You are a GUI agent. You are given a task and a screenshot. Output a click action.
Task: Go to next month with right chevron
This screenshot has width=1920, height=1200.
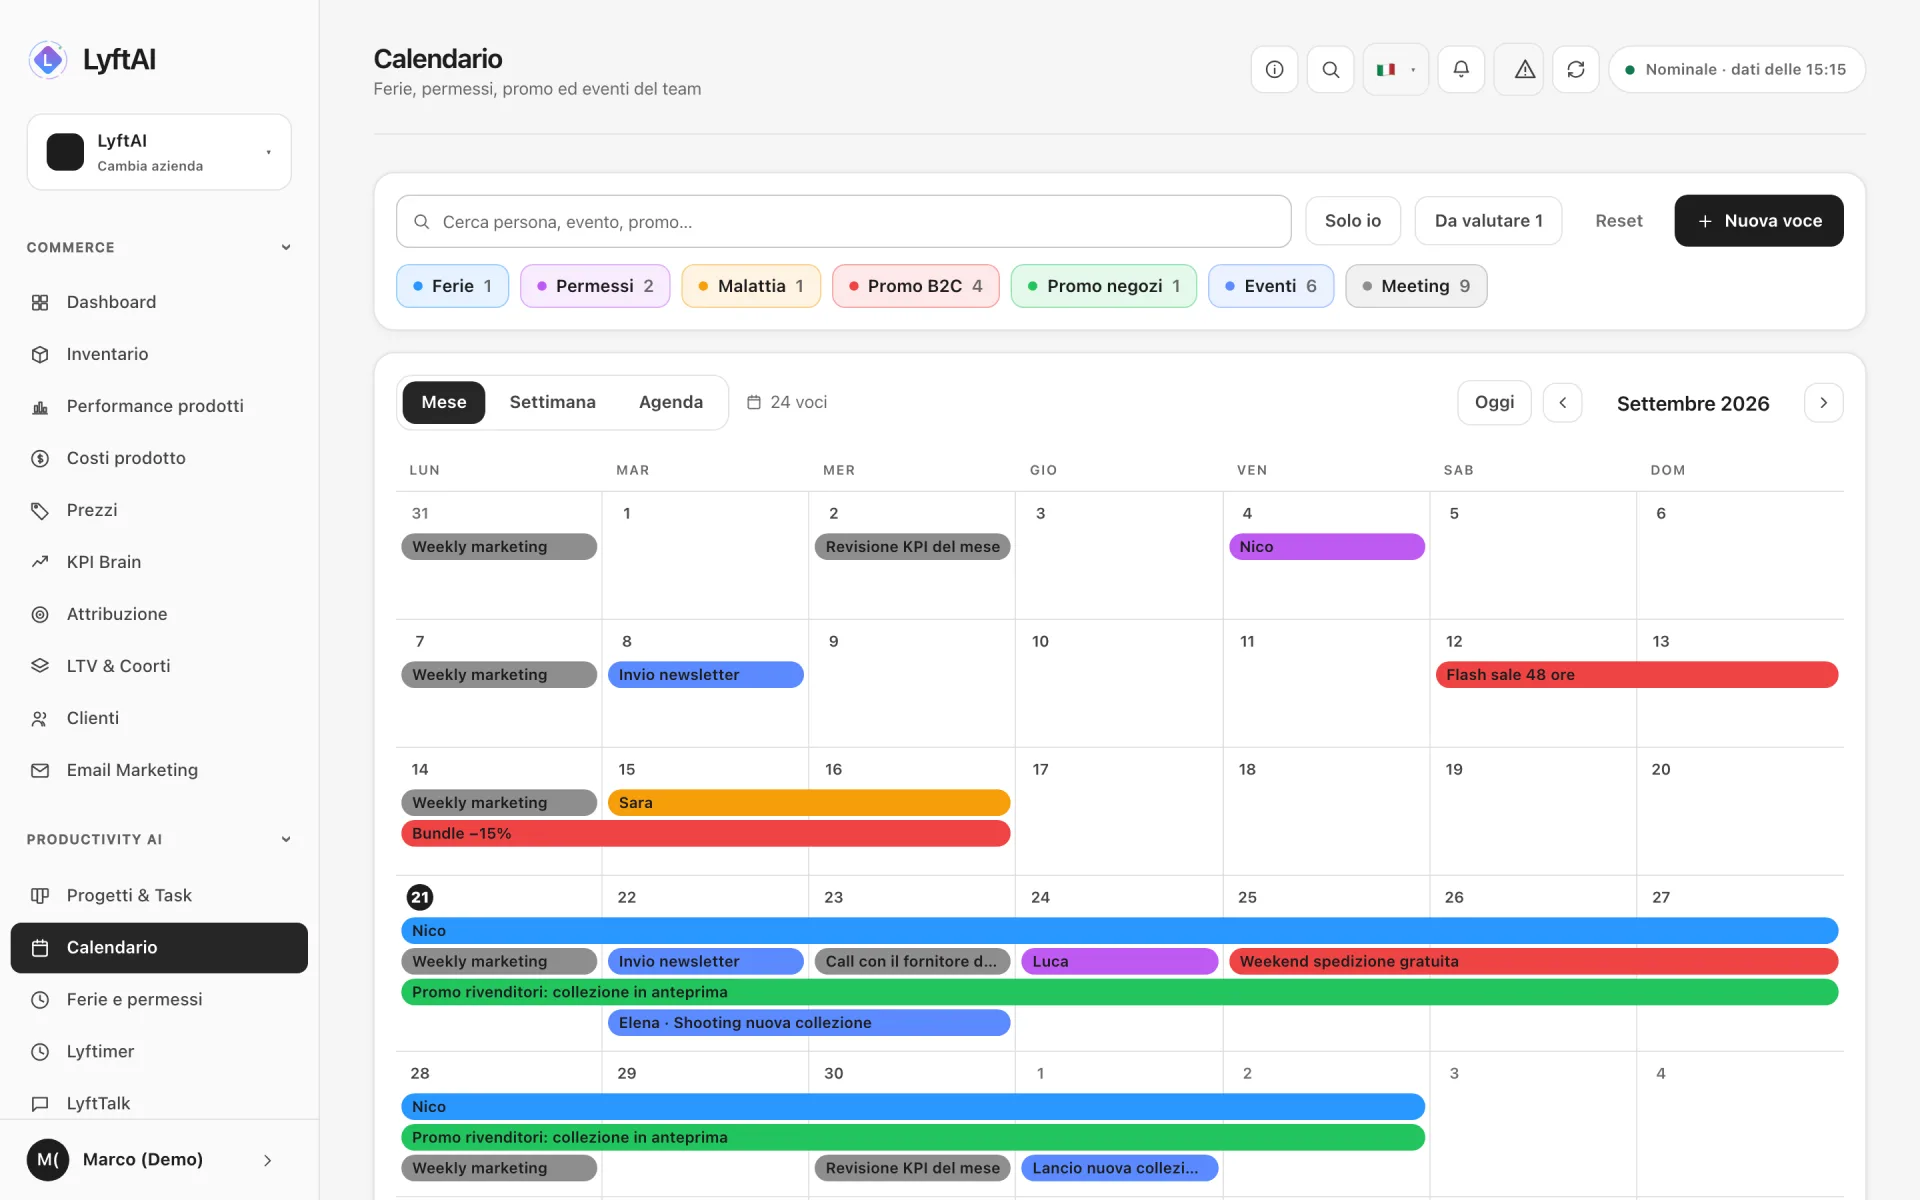coord(1823,403)
